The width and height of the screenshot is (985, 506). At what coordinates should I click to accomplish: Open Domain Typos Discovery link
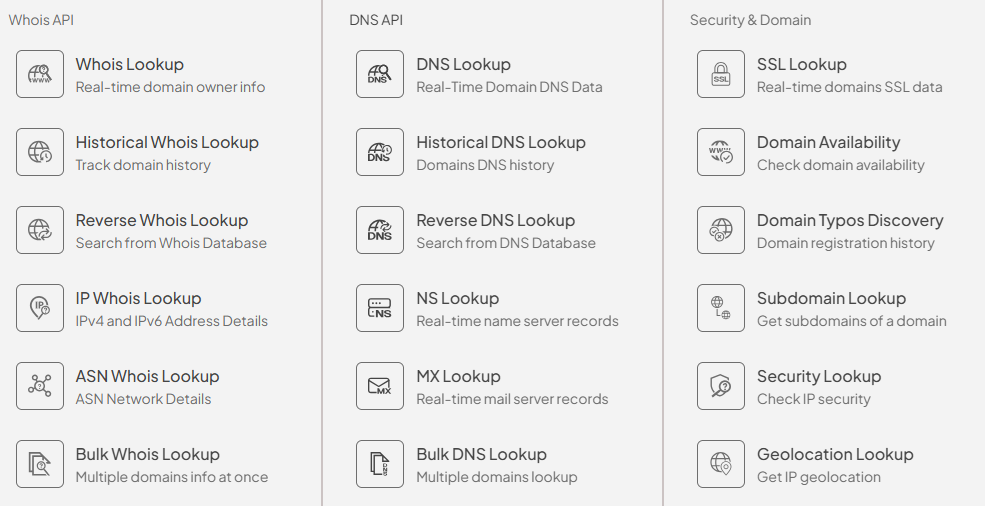click(x=850, y=221)
